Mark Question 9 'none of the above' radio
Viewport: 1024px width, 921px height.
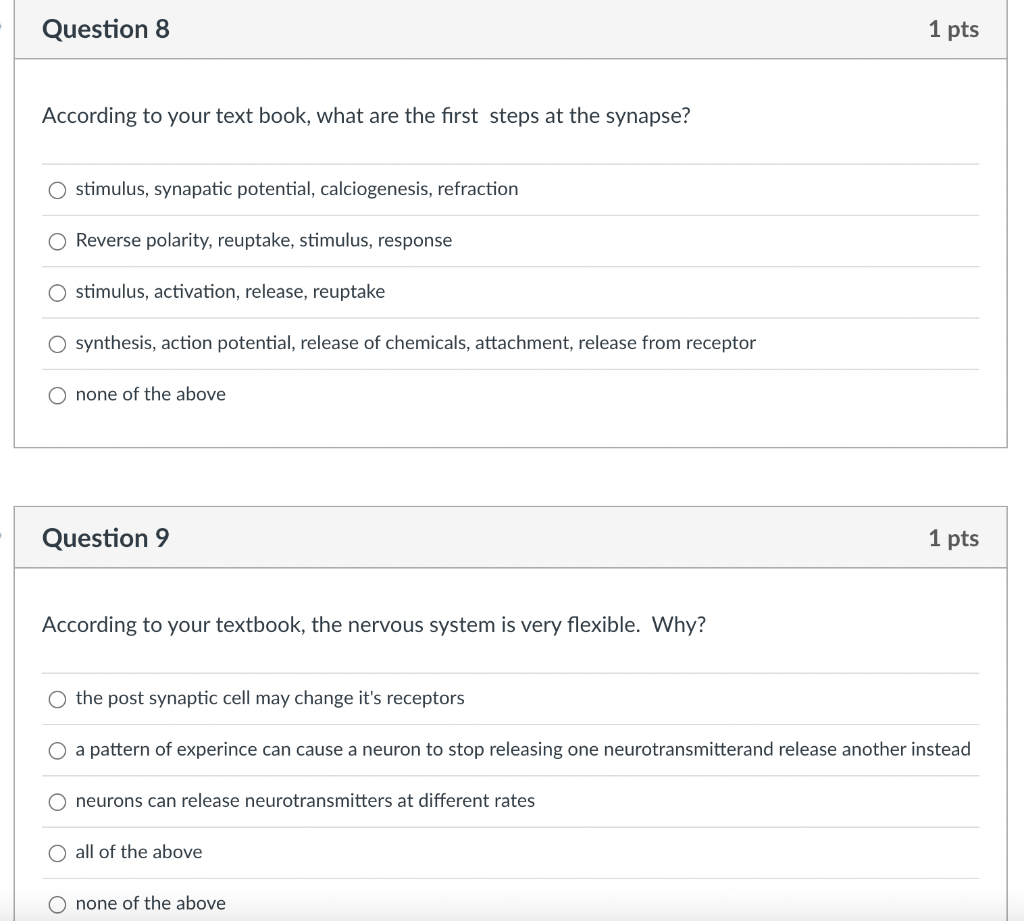[x=58, y=904]
